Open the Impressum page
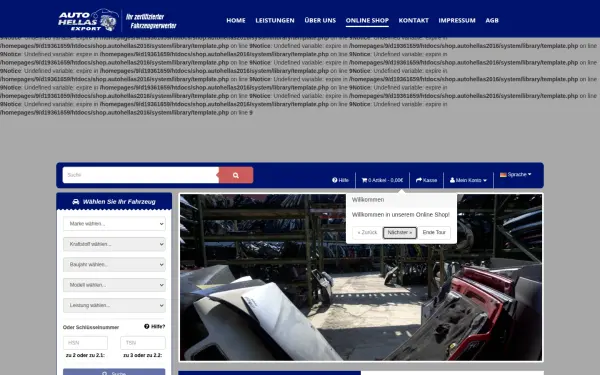Screen dimensions: 600x375 point(457,20)
